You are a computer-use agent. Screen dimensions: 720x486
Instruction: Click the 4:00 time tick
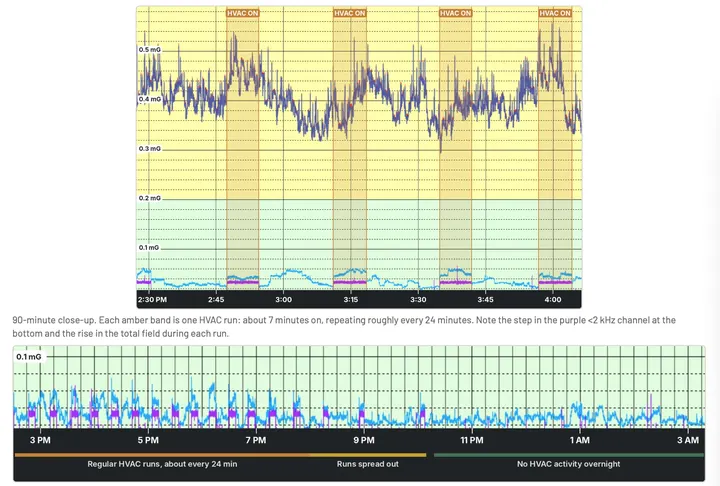coord(553,300)
